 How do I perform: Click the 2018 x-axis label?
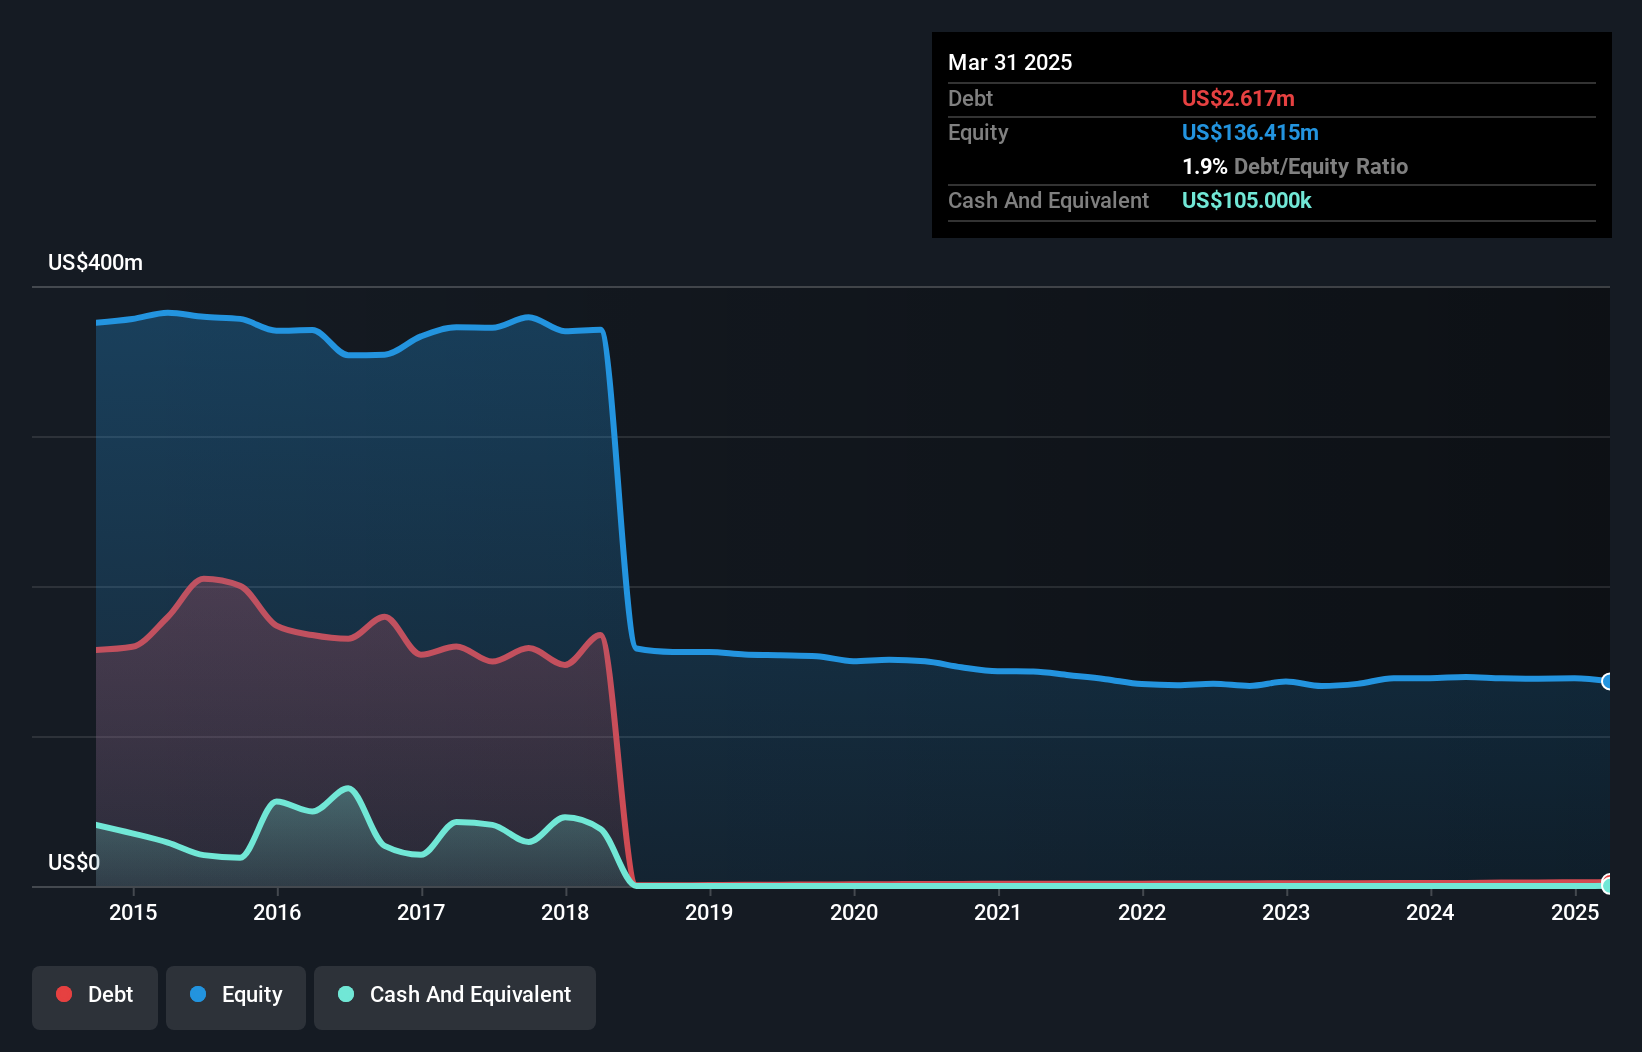[565, 912]
